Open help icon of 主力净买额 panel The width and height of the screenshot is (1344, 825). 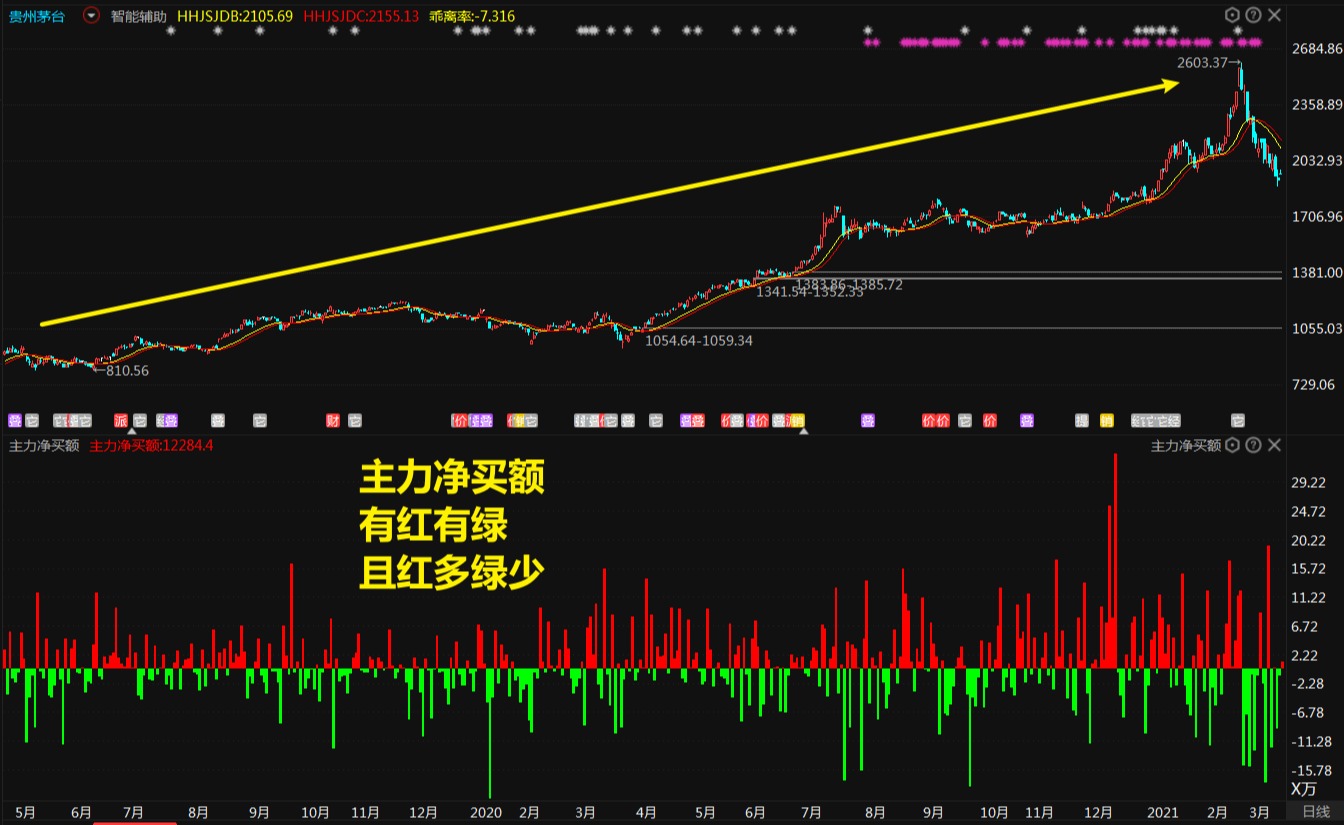[x=1253, y=445]
